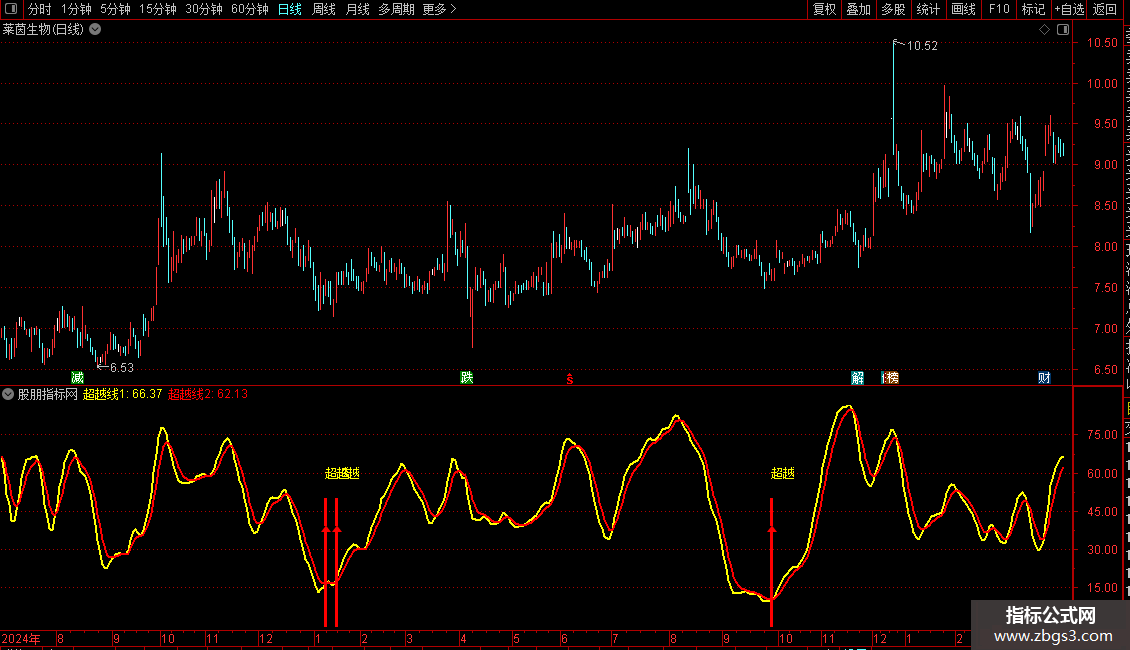1130x650 pixels.
Task: Click the 复权 adjustment button
Action: 824,9
